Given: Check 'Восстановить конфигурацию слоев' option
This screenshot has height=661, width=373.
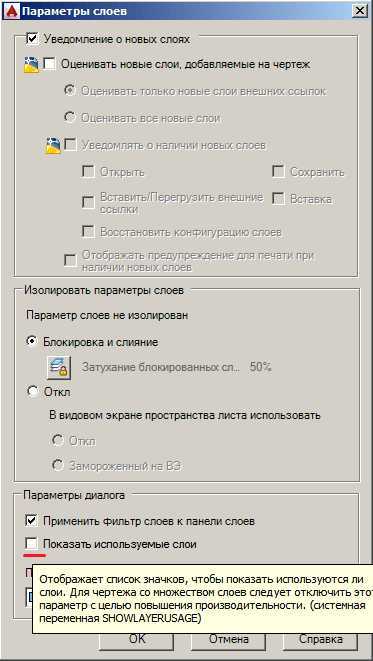Looking at the screenshot, I should tap(88, 232).
